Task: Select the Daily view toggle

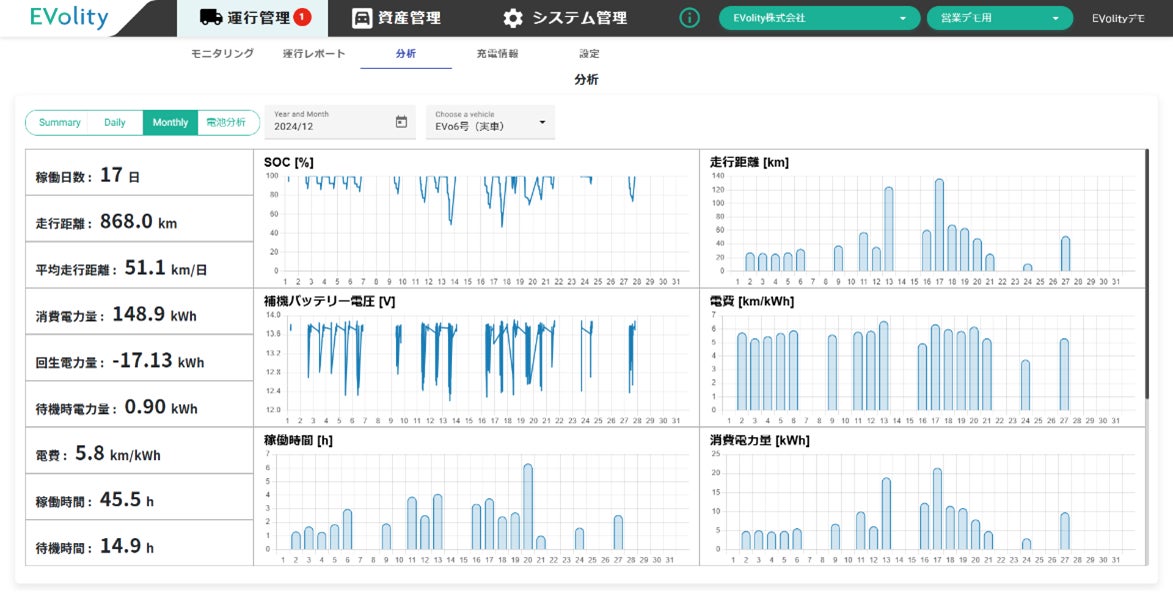Action: click(x=114, y=123)
